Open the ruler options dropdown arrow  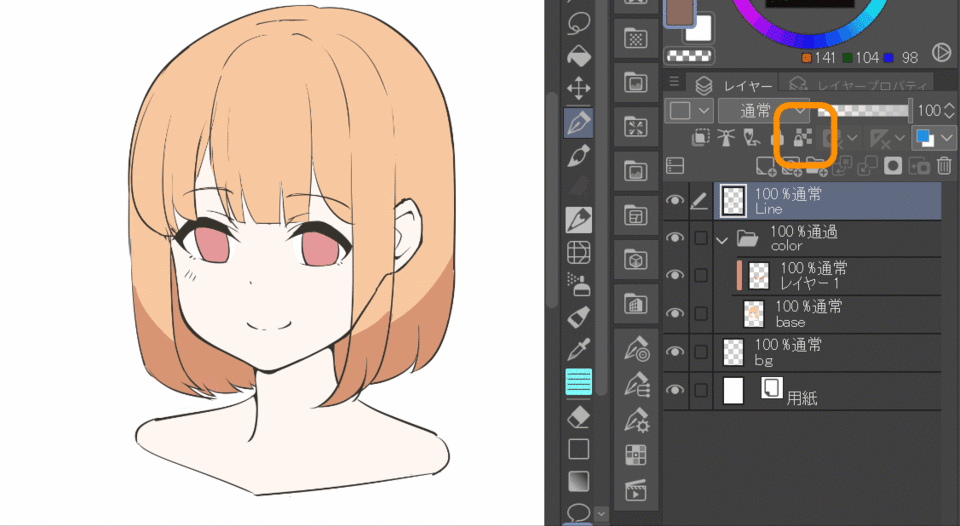pyautogui.click(x=899, y=138)
